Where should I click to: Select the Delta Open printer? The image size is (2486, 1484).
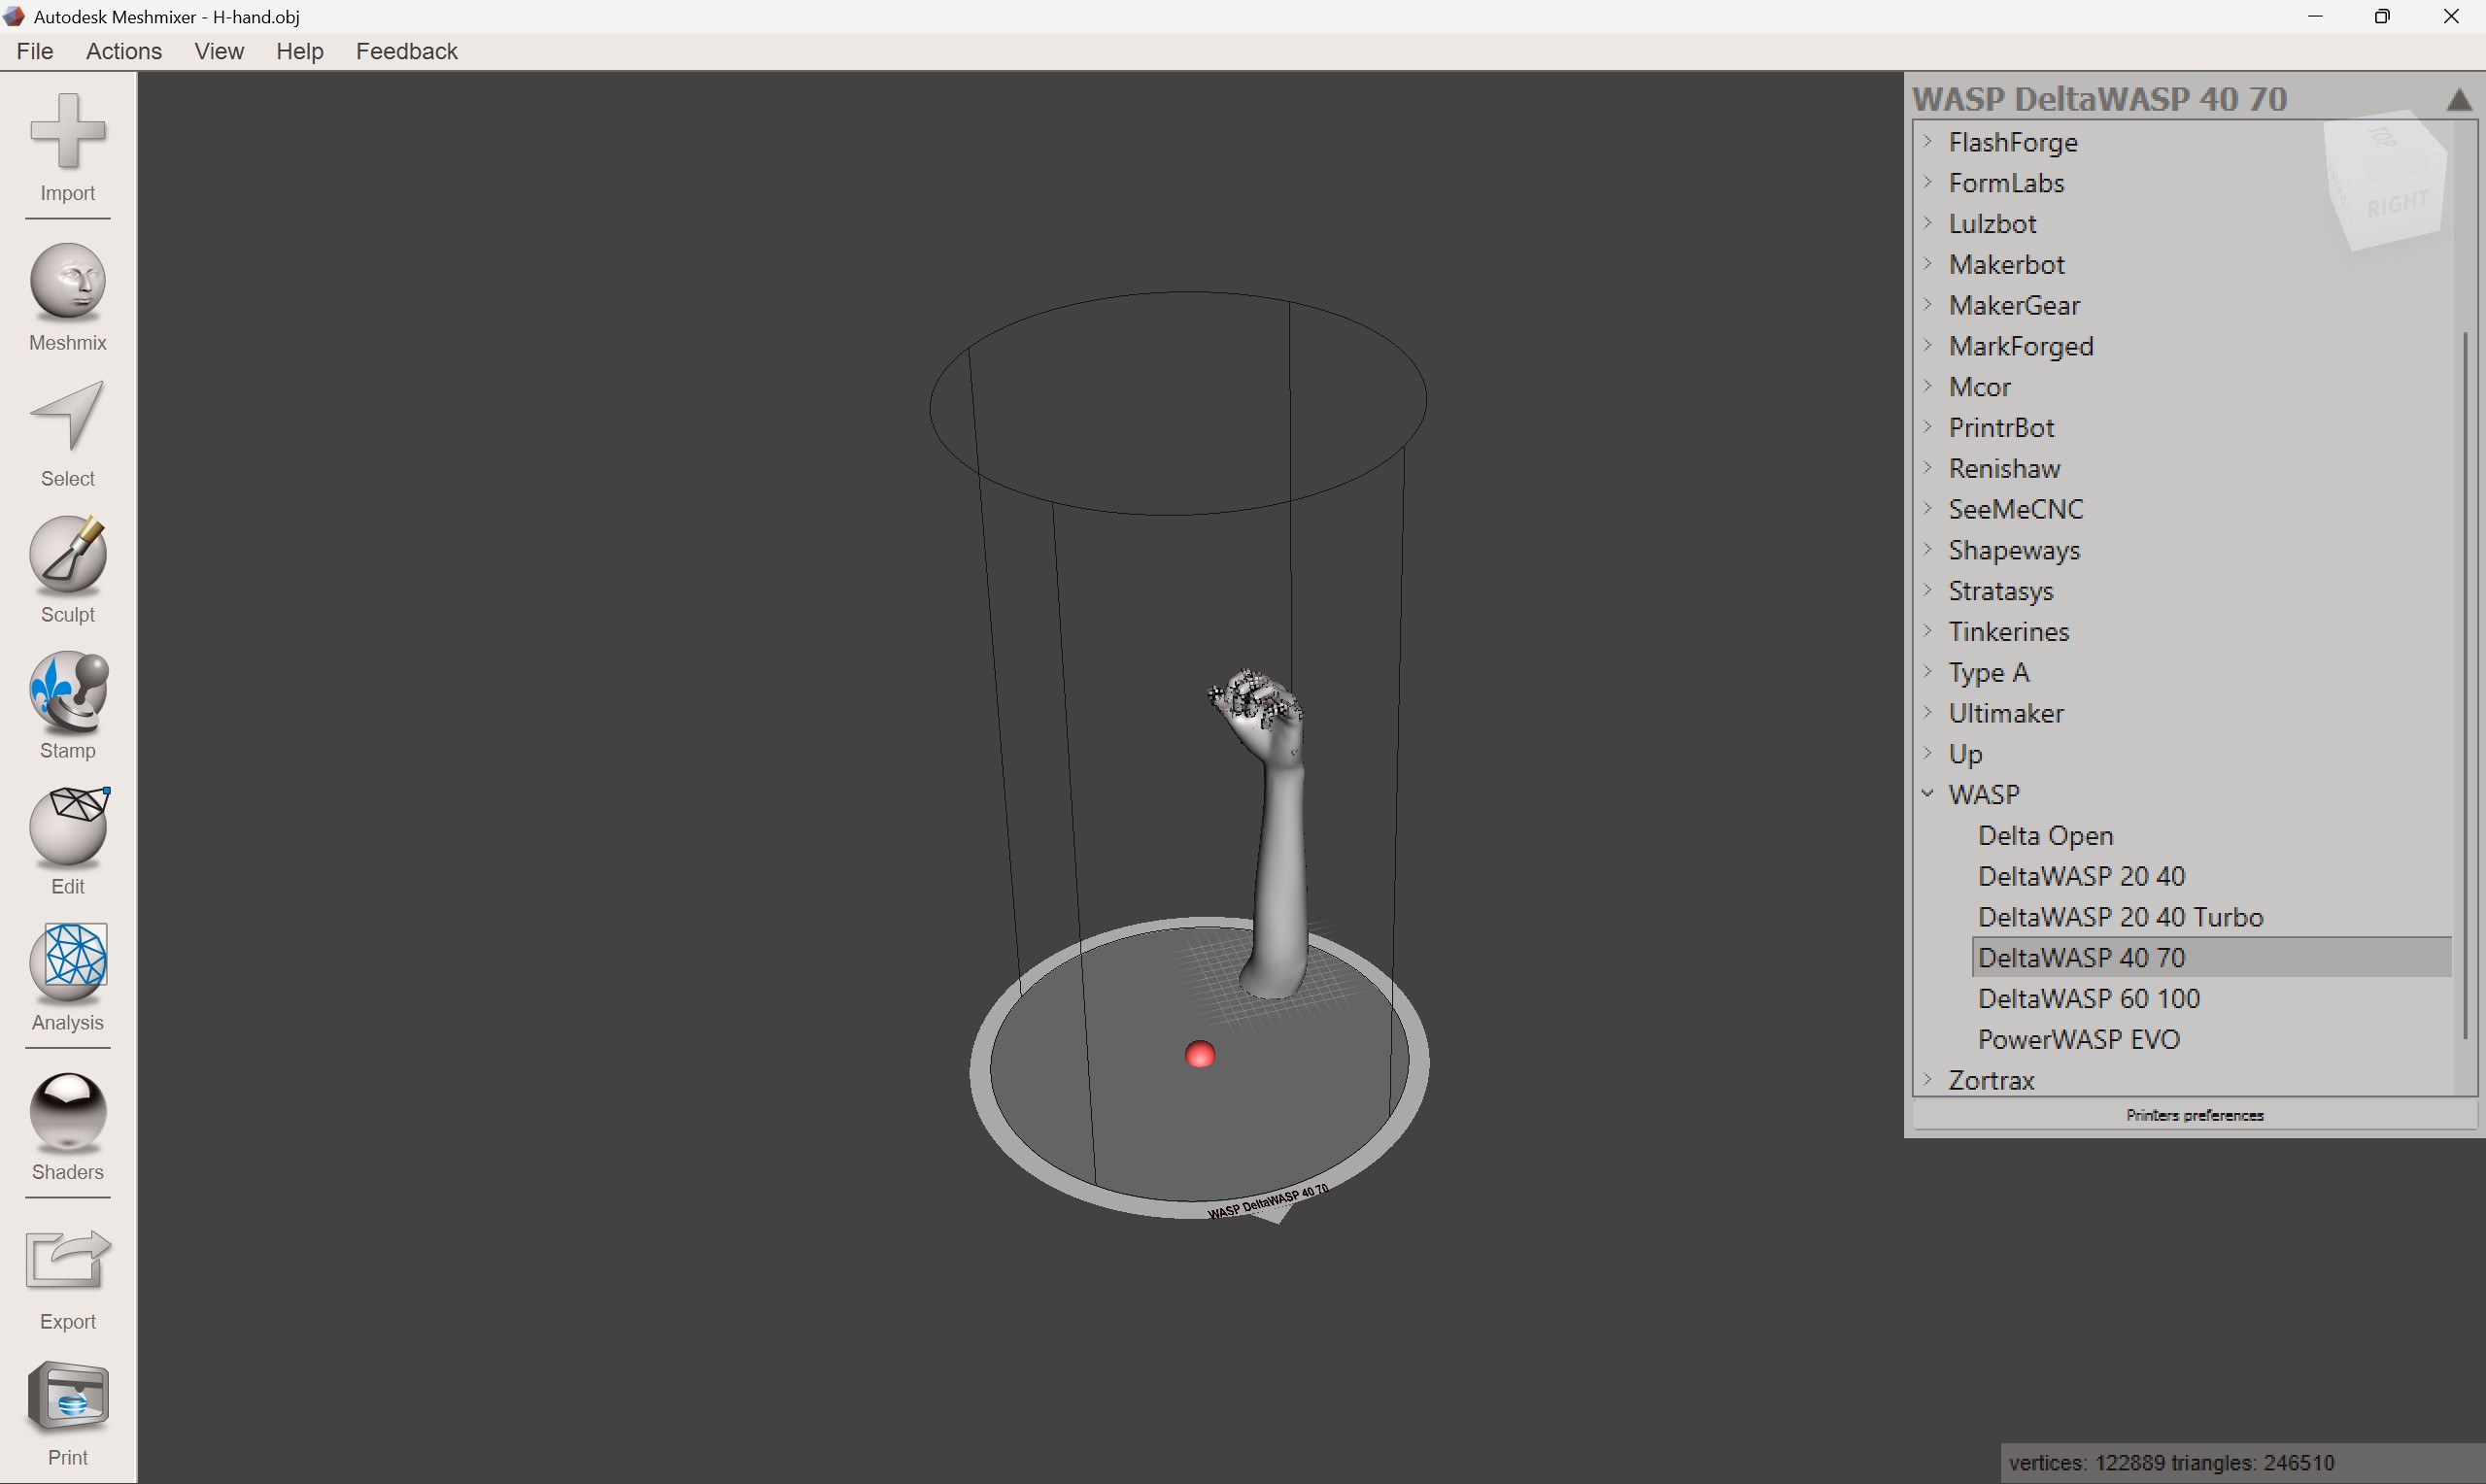(x=2045, y=835)
